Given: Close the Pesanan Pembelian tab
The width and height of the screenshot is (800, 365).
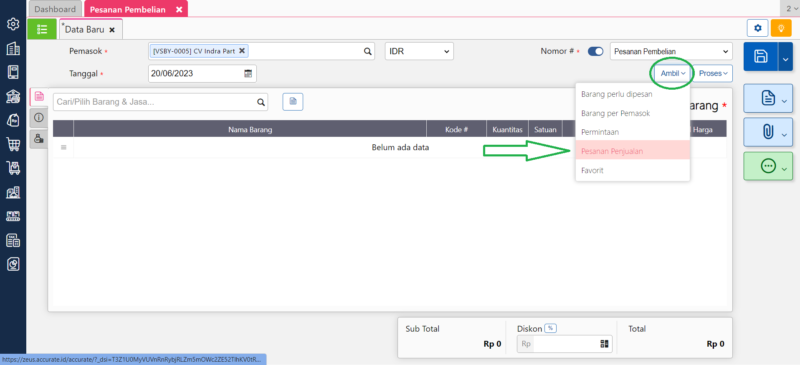Looking at the screenshot, I should [179, 10].
